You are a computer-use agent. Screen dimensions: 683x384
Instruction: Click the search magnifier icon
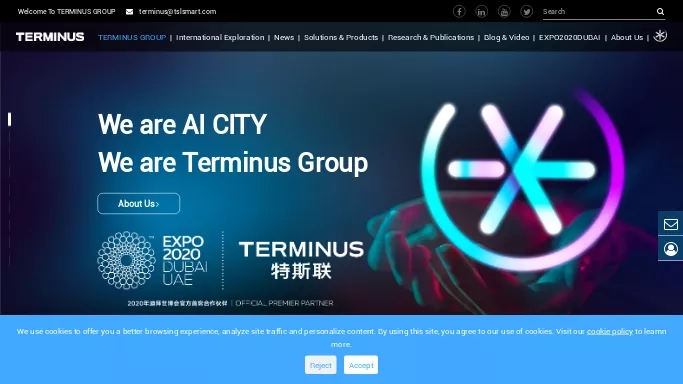click(x=660, y=12)
